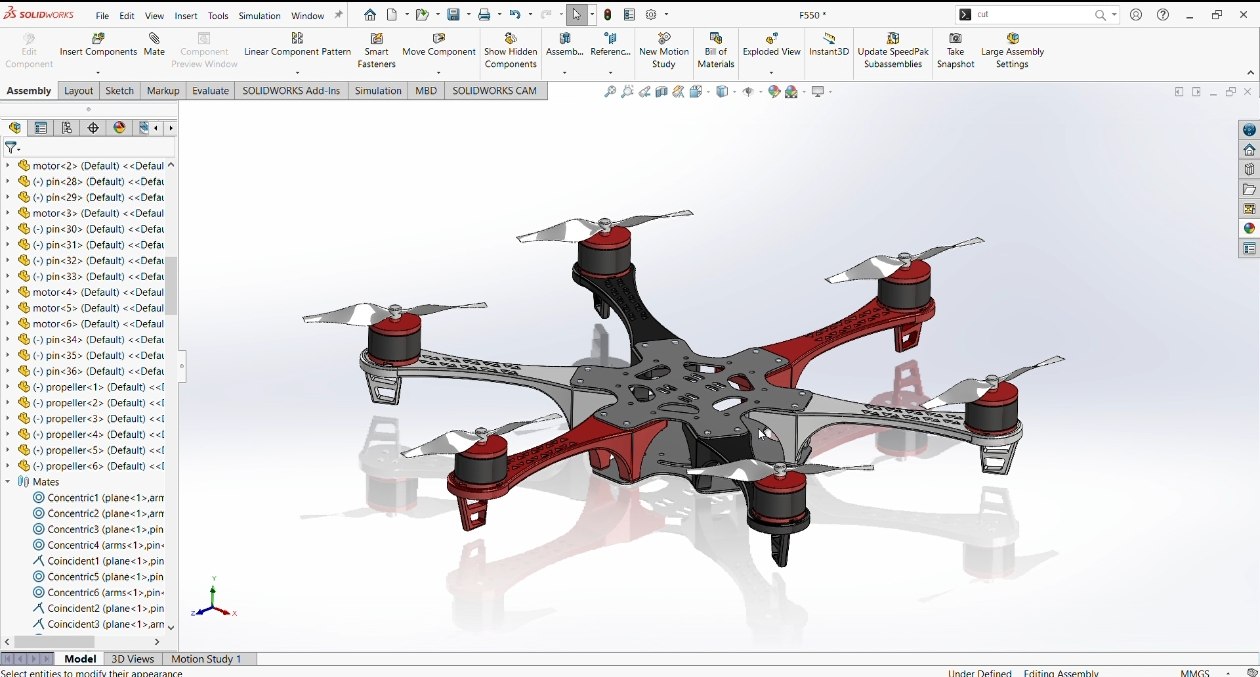Click Take Snapshot tool
The image size is (1260, 677).
pyautogui.click(x=955, y=51)
